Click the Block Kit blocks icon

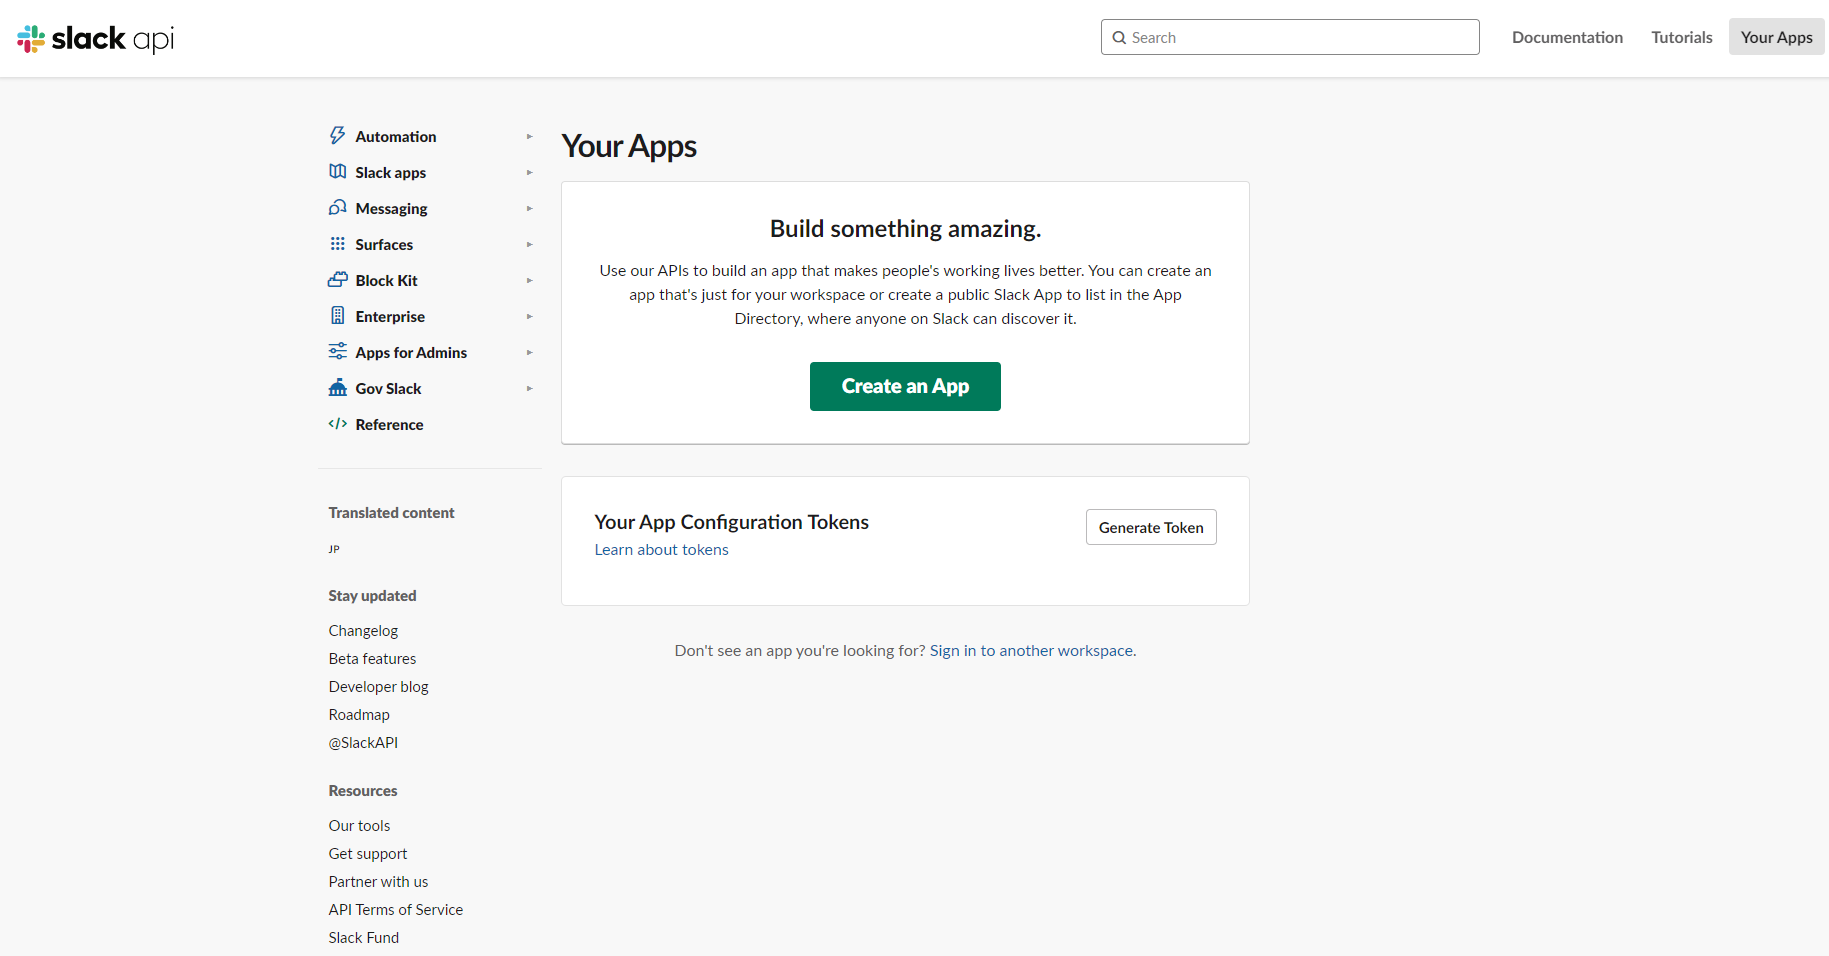tap(338, 280)
